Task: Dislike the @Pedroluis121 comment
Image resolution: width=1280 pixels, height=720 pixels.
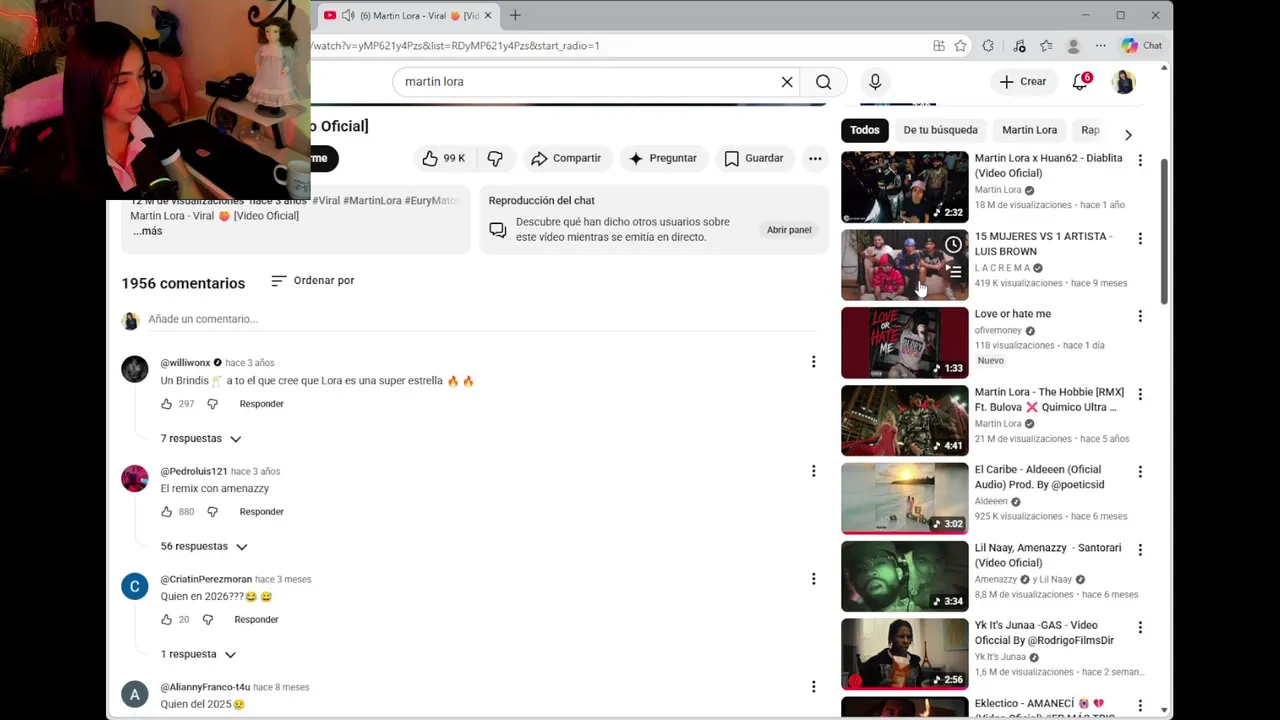Action: [x=212, y=512]
